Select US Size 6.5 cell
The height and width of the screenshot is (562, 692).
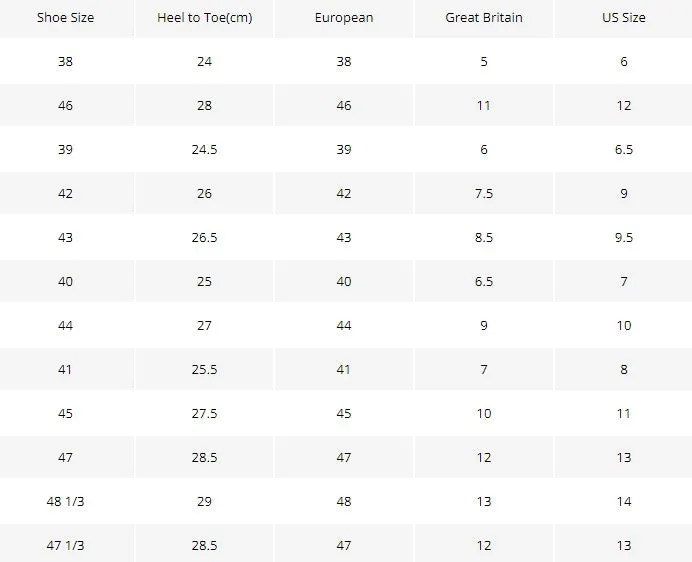pos(624,149)
